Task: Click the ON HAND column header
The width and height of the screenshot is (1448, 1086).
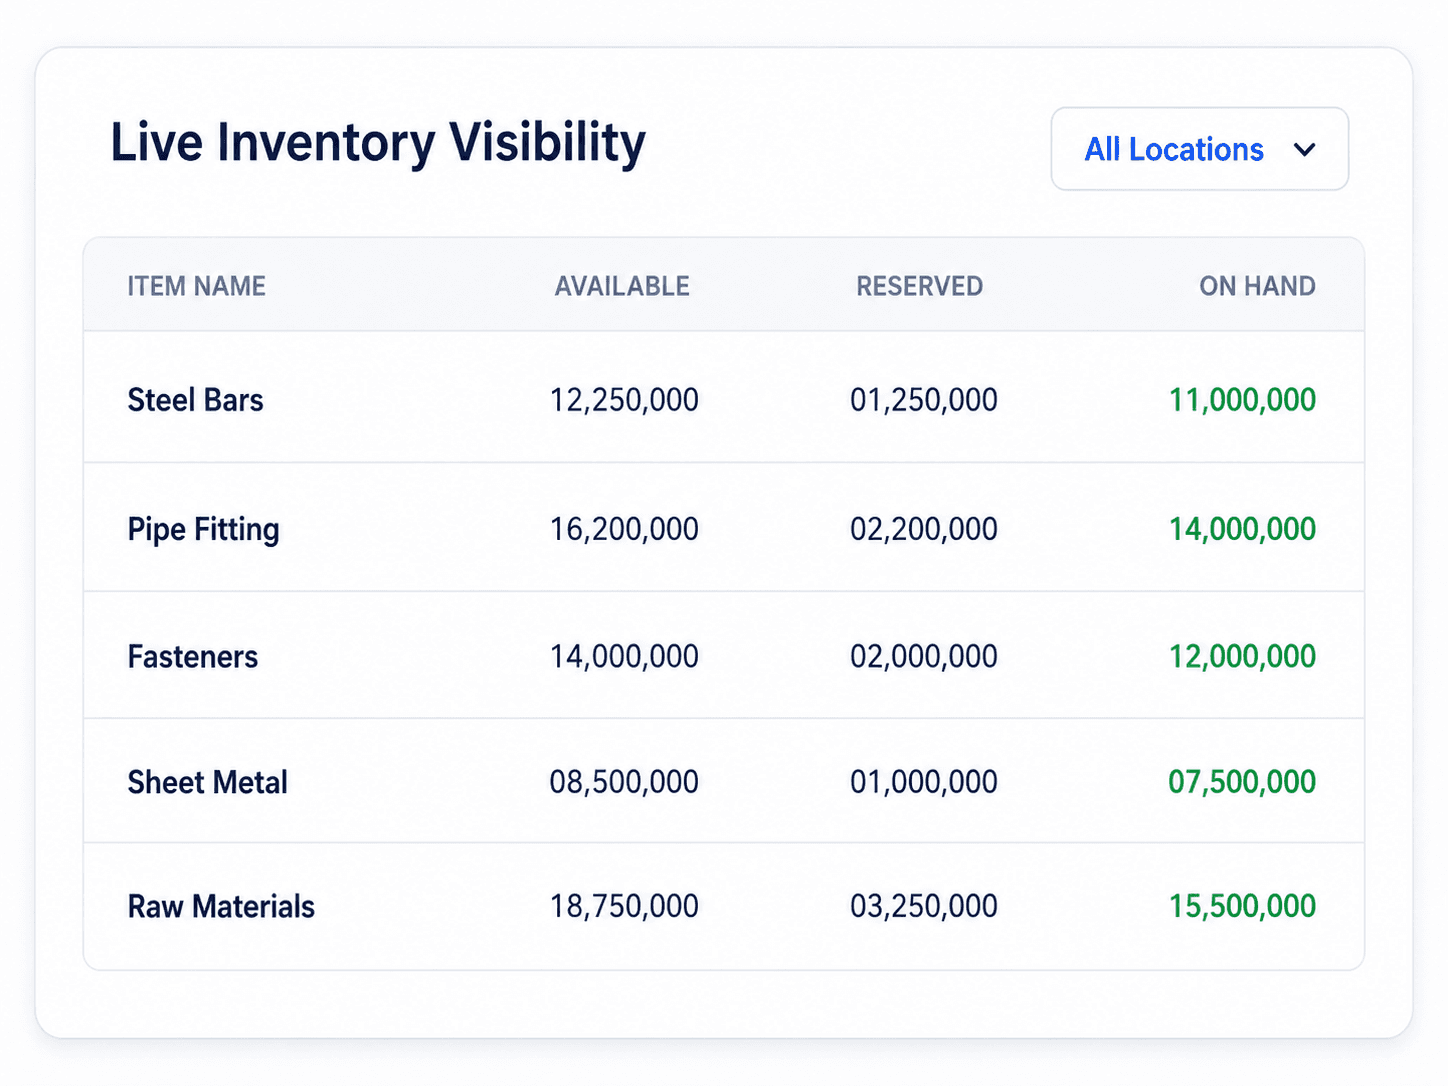Action: click(x=1257, y=286)
